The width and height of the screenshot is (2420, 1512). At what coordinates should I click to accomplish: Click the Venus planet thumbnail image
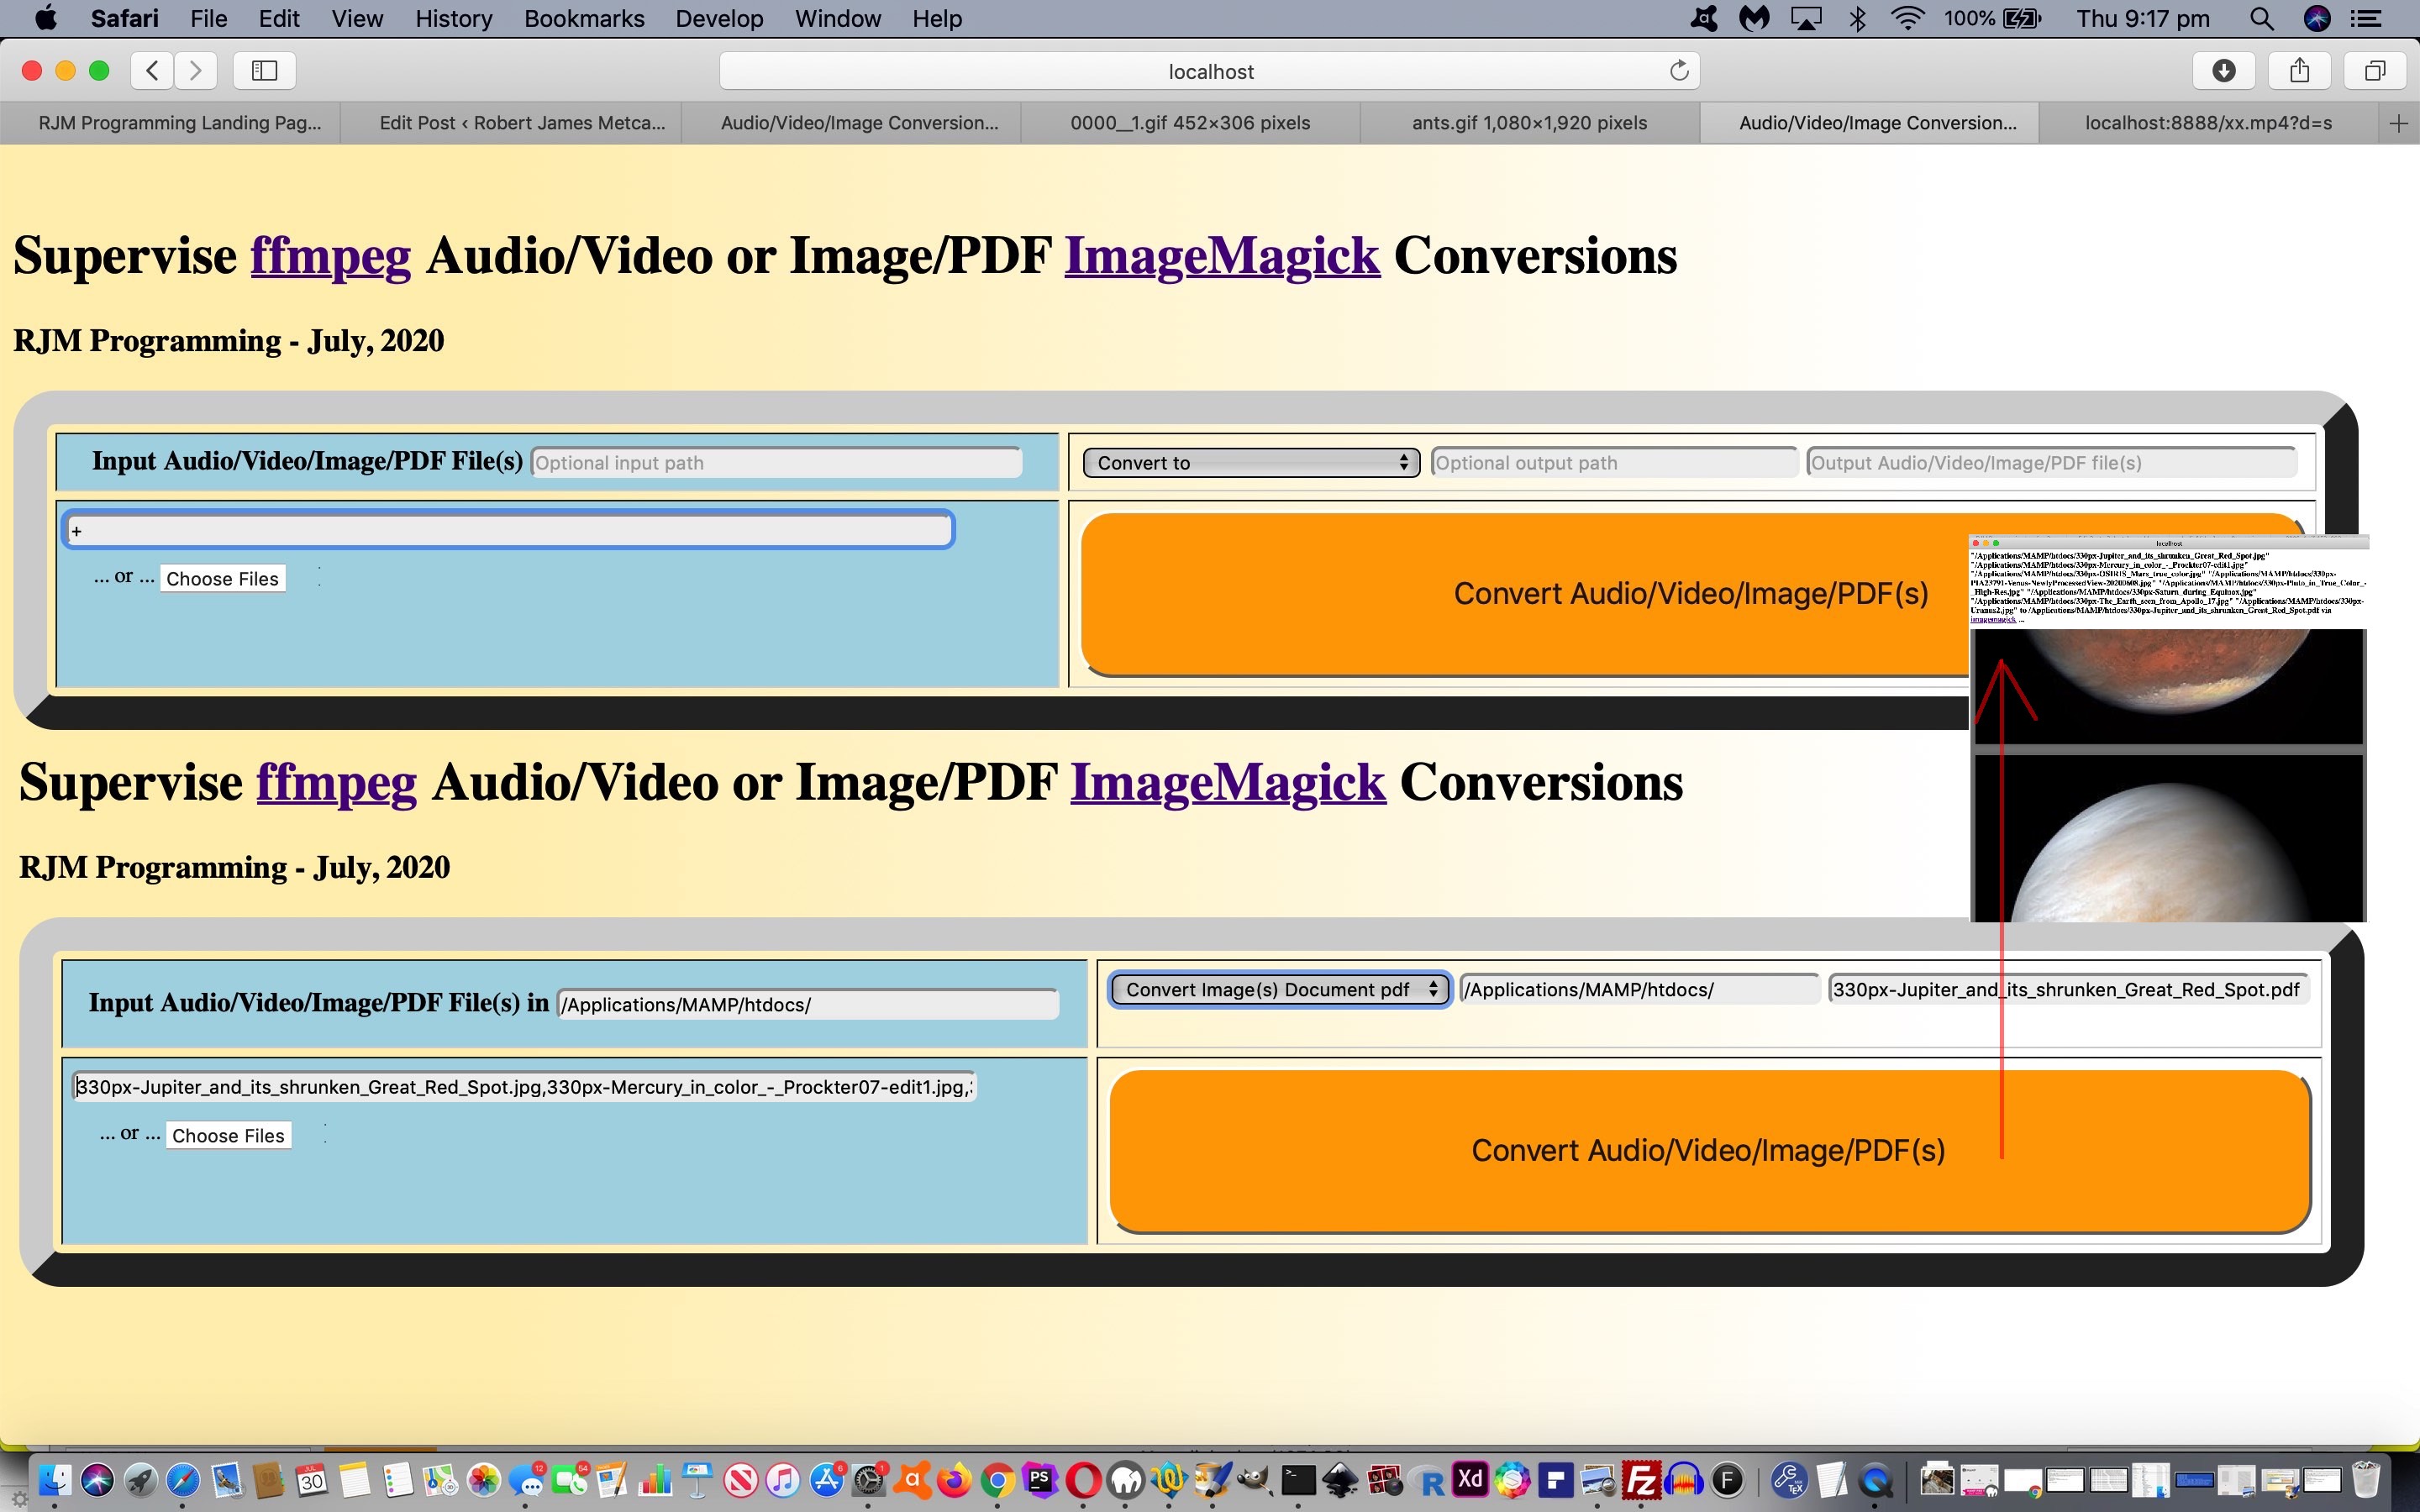click(2168, 838)
